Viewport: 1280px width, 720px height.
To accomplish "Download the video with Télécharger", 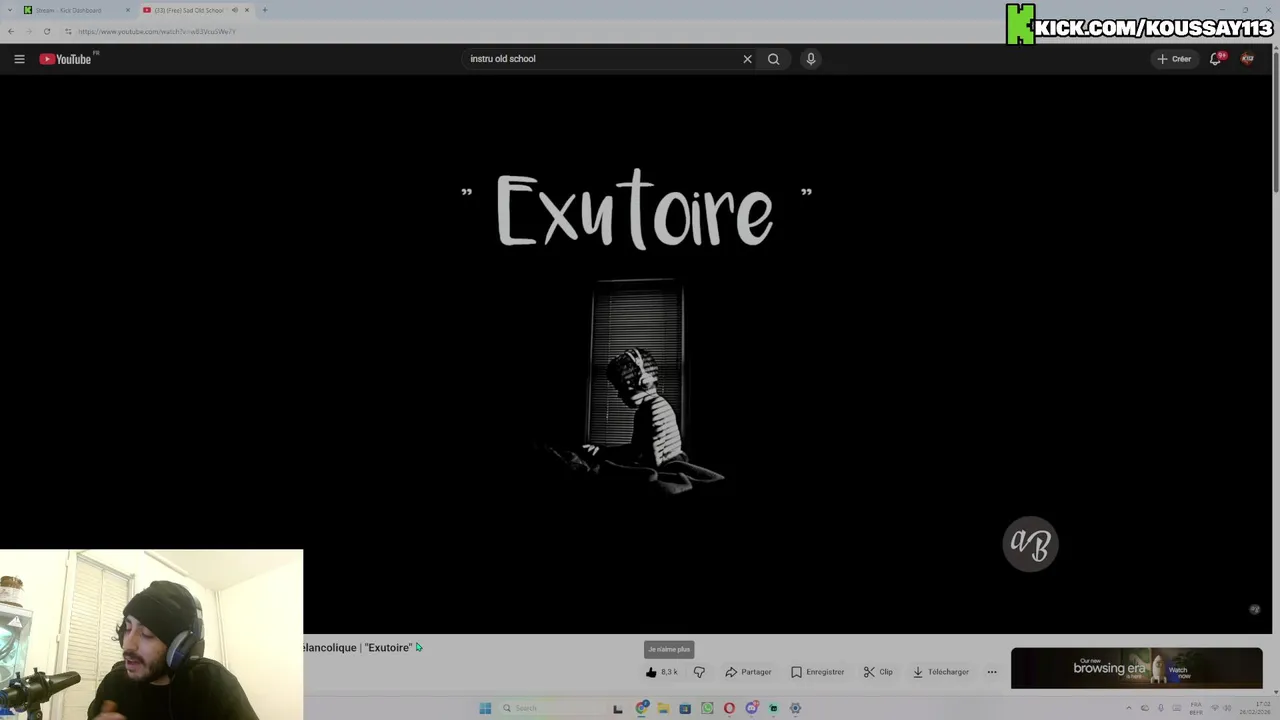I will pyautogui.click(x=940, y=672).
